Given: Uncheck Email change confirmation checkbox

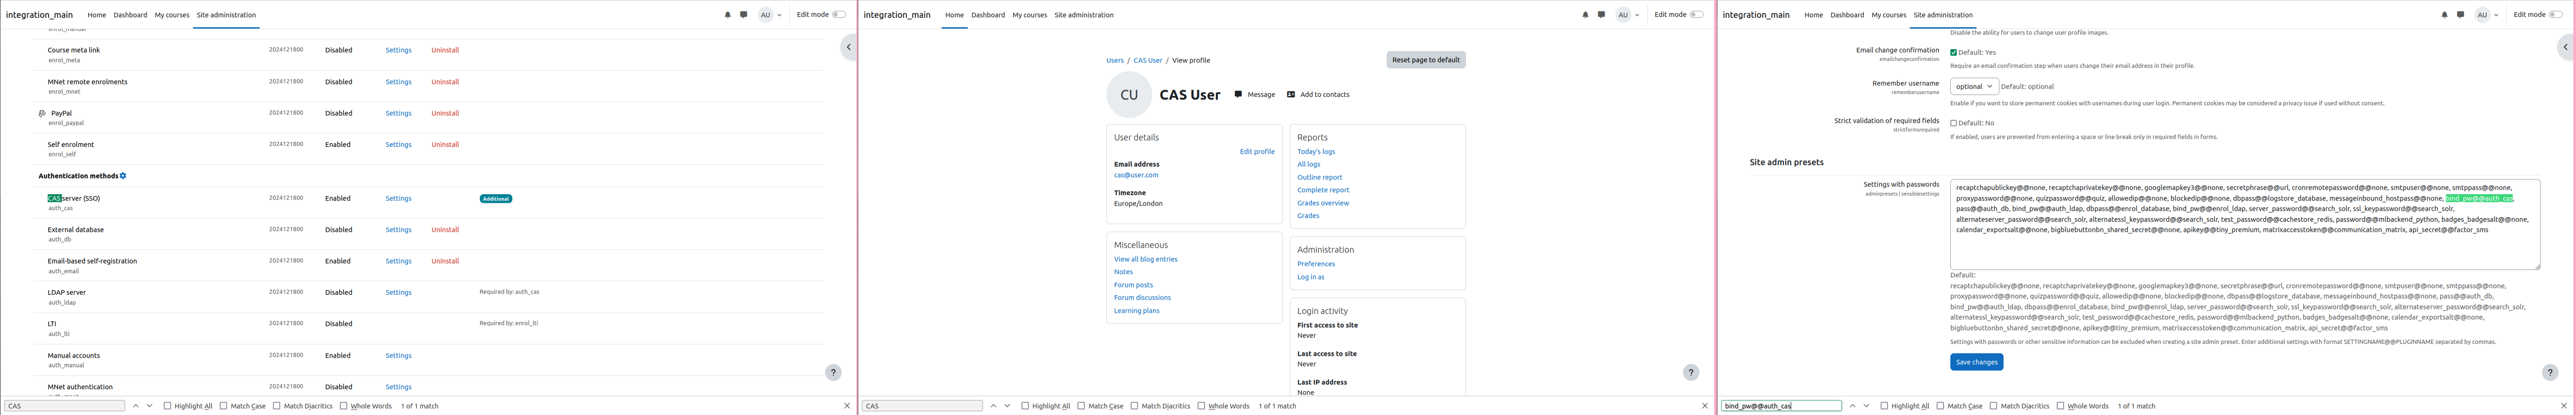Looking at the screenshot, I should [1953, 52].
